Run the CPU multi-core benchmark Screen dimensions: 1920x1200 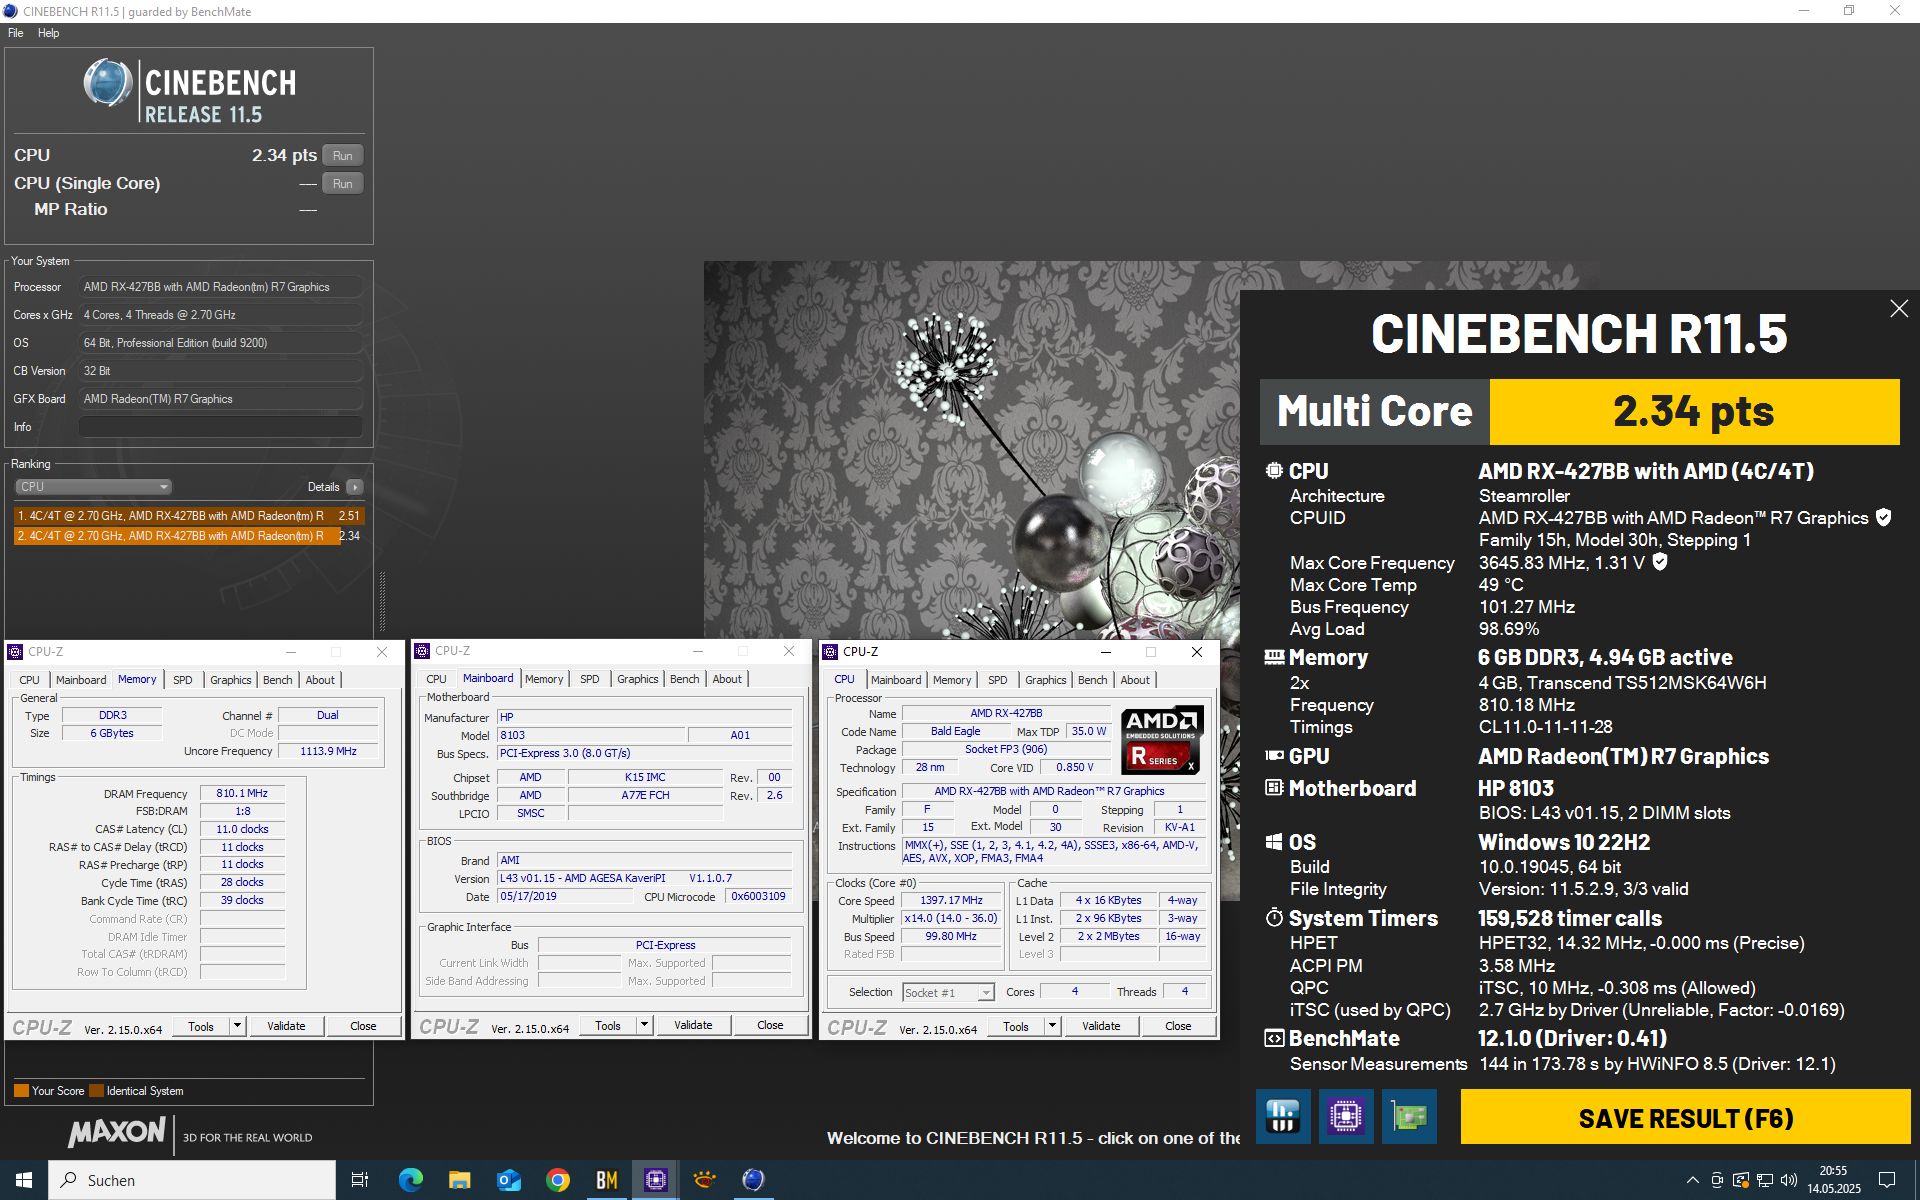pyautogui.click(x=342, y=156)
